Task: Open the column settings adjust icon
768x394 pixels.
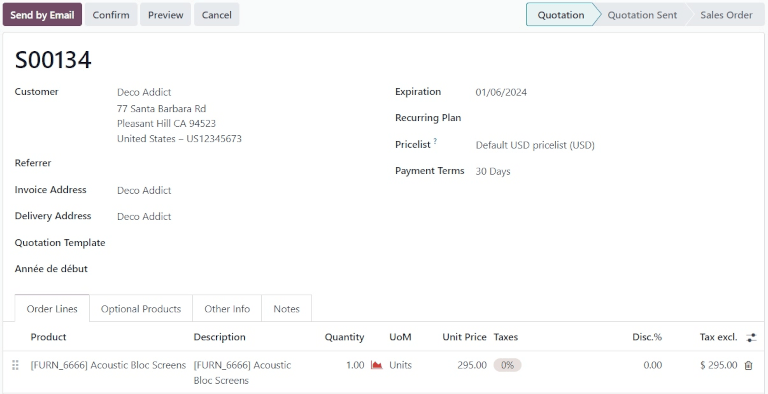Action: 751,337
